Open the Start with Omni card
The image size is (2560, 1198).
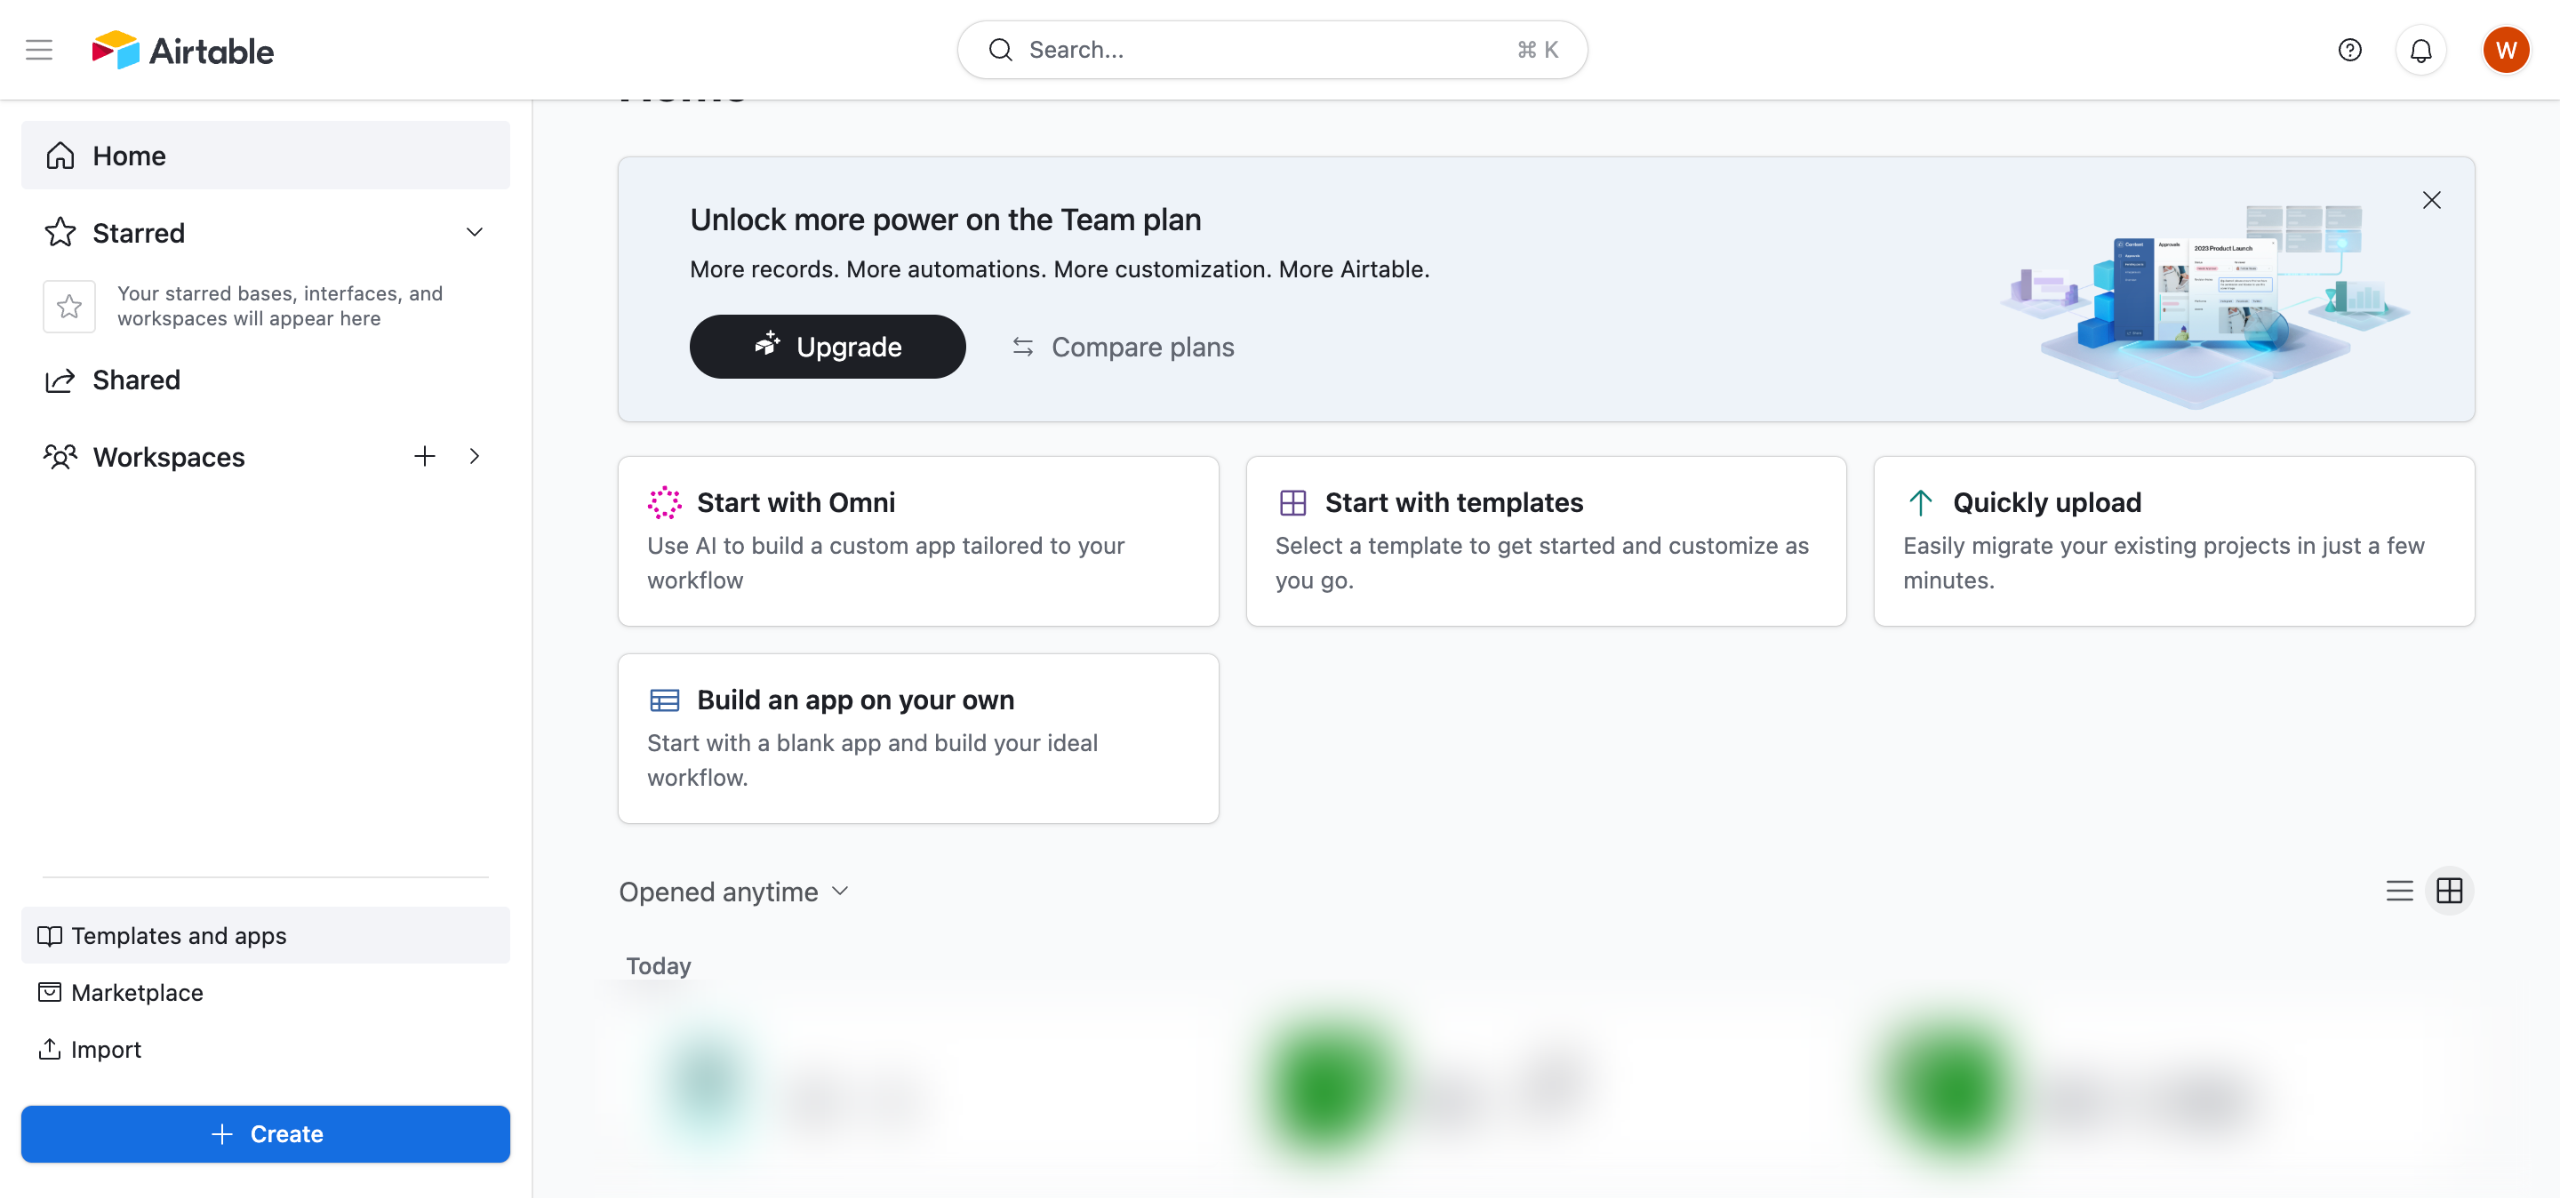tap(918, 541)
